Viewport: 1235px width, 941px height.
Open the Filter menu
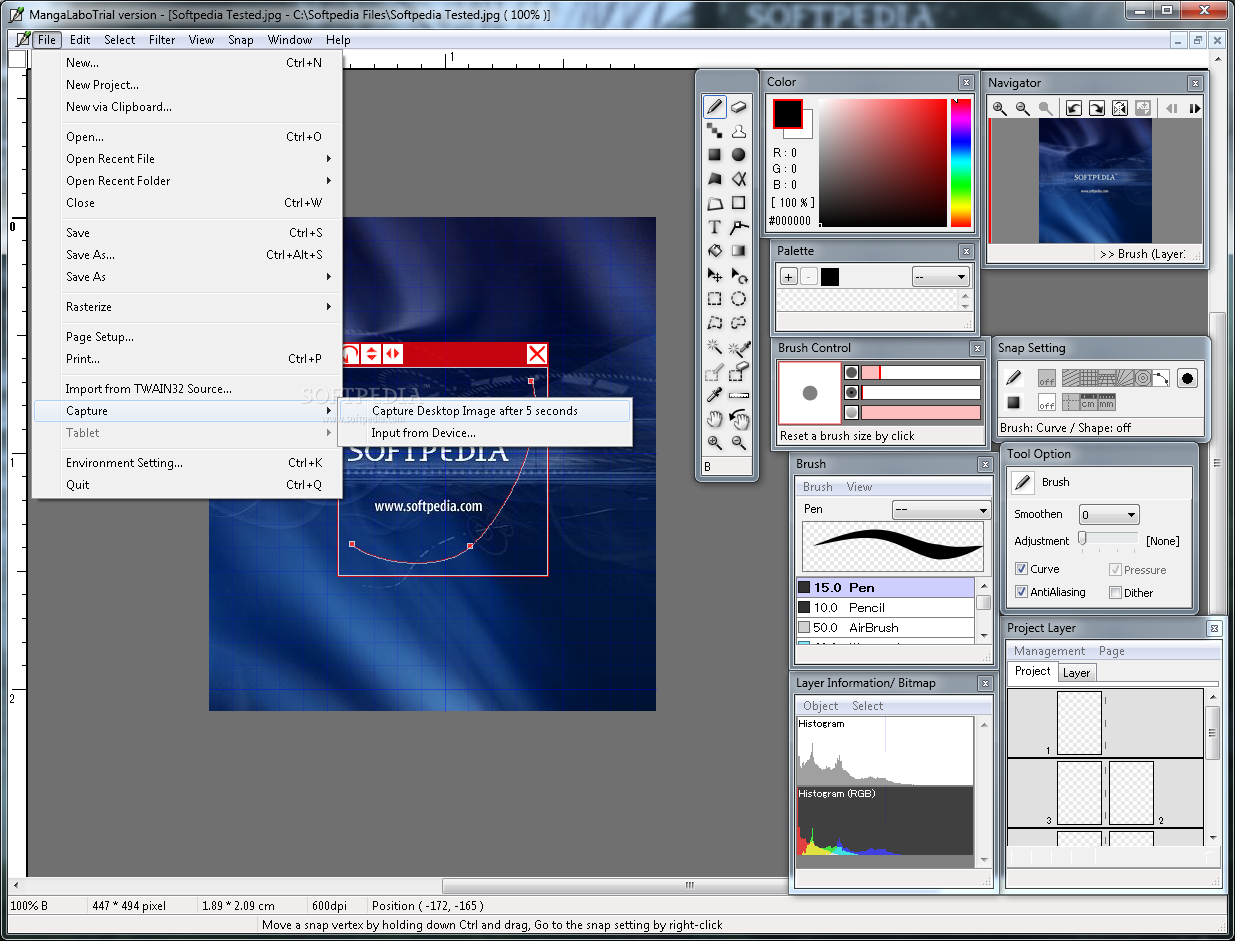(162, 40)
